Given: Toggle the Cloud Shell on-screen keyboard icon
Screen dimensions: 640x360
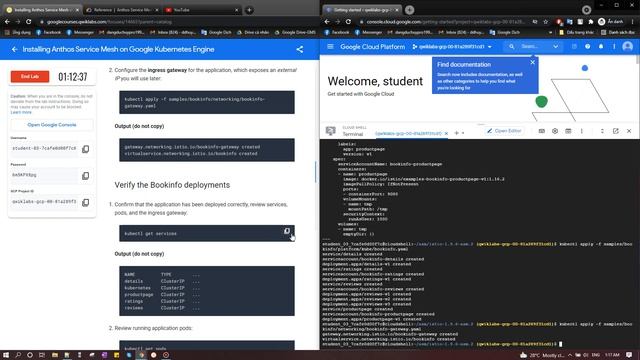Looking at the screenshot, I should (542, 131).
